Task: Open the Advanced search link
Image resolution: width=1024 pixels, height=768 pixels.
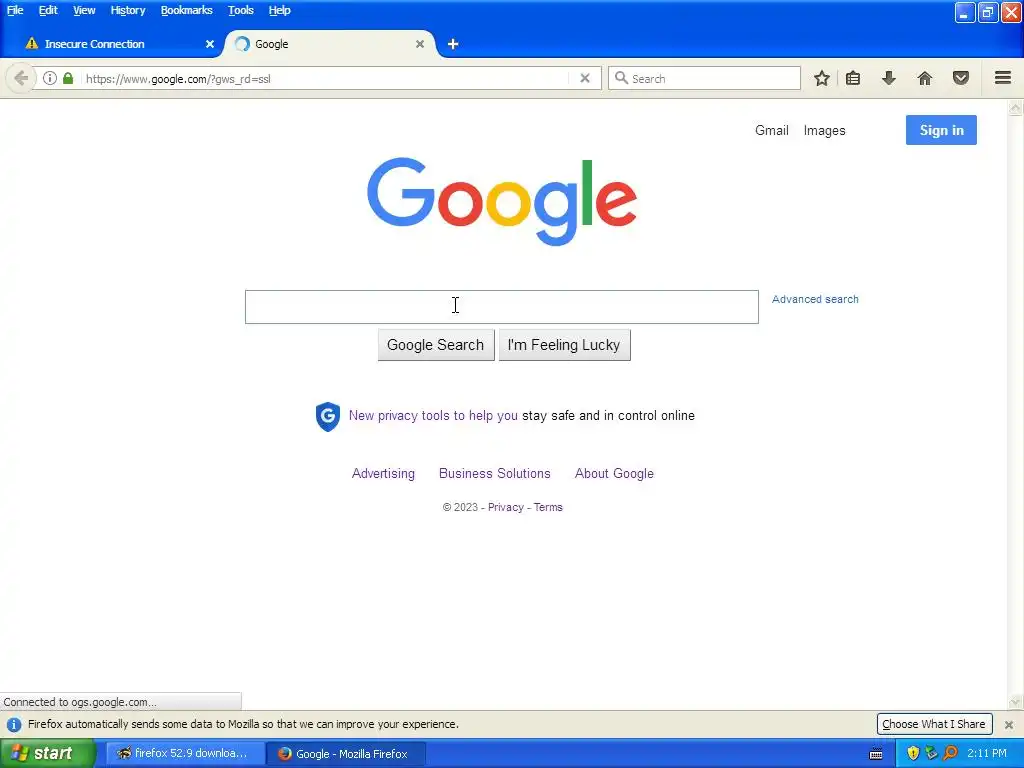Action: point(815,299)
